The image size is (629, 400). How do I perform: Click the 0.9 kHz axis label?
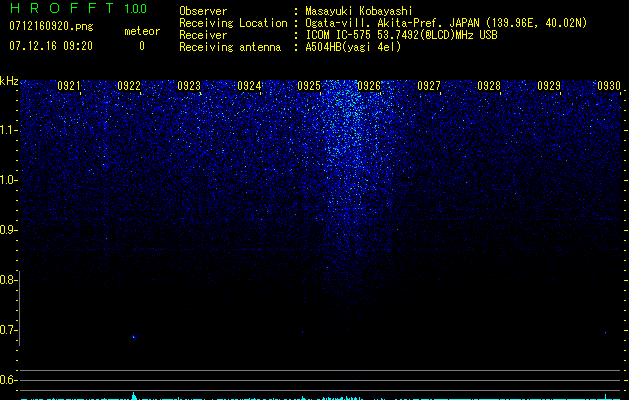click(7, 230)
